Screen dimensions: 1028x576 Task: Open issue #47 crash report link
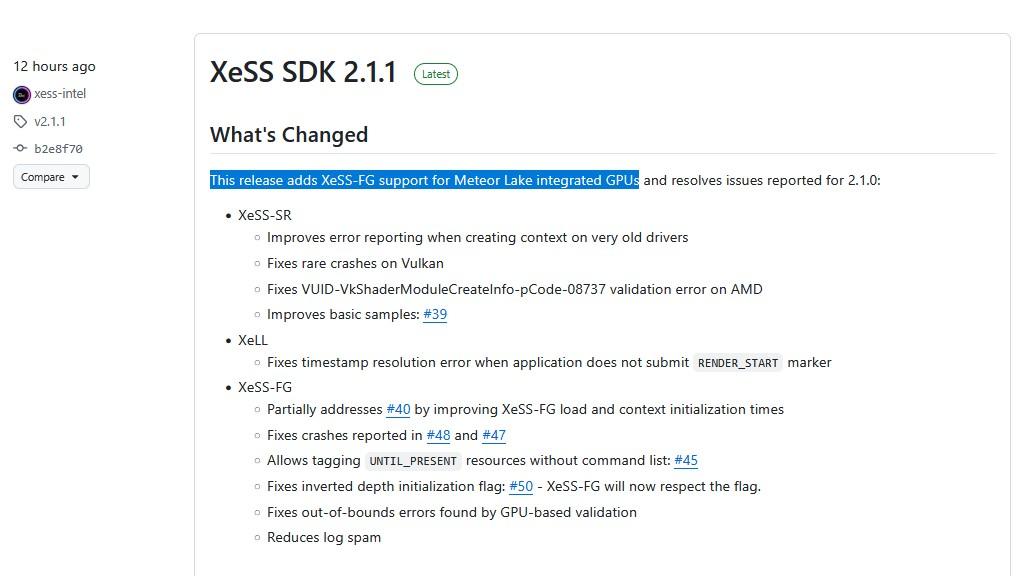pos(494,435)
